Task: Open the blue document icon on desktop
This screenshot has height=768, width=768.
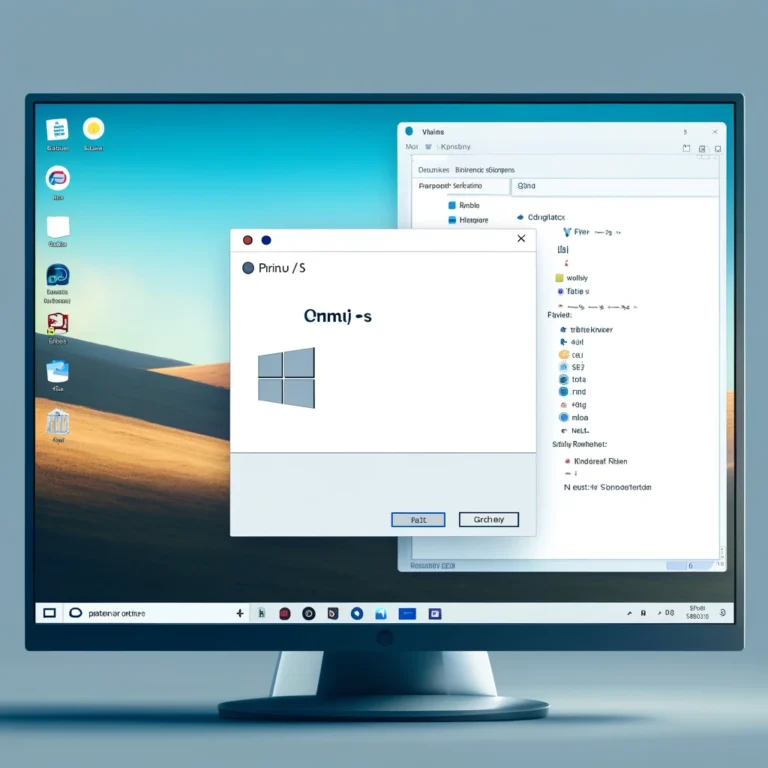Action: pos(57,129)
